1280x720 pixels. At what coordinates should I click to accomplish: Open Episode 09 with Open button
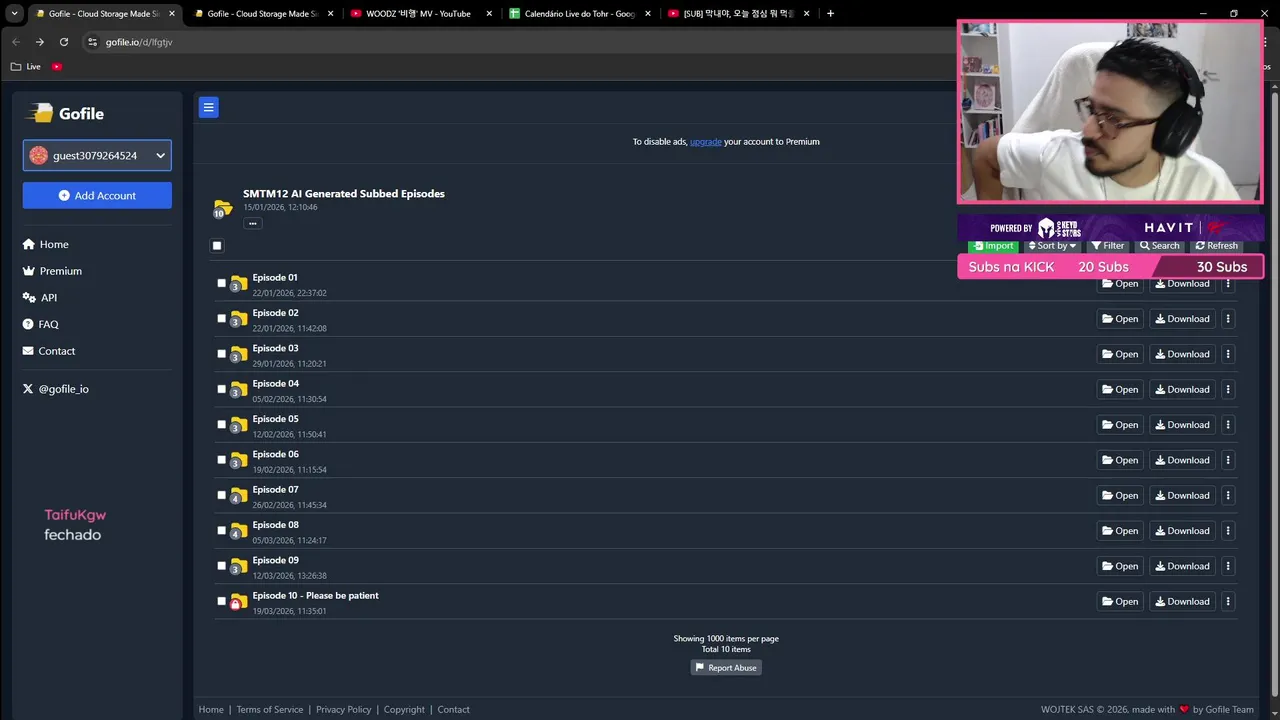click(1120, 566)
